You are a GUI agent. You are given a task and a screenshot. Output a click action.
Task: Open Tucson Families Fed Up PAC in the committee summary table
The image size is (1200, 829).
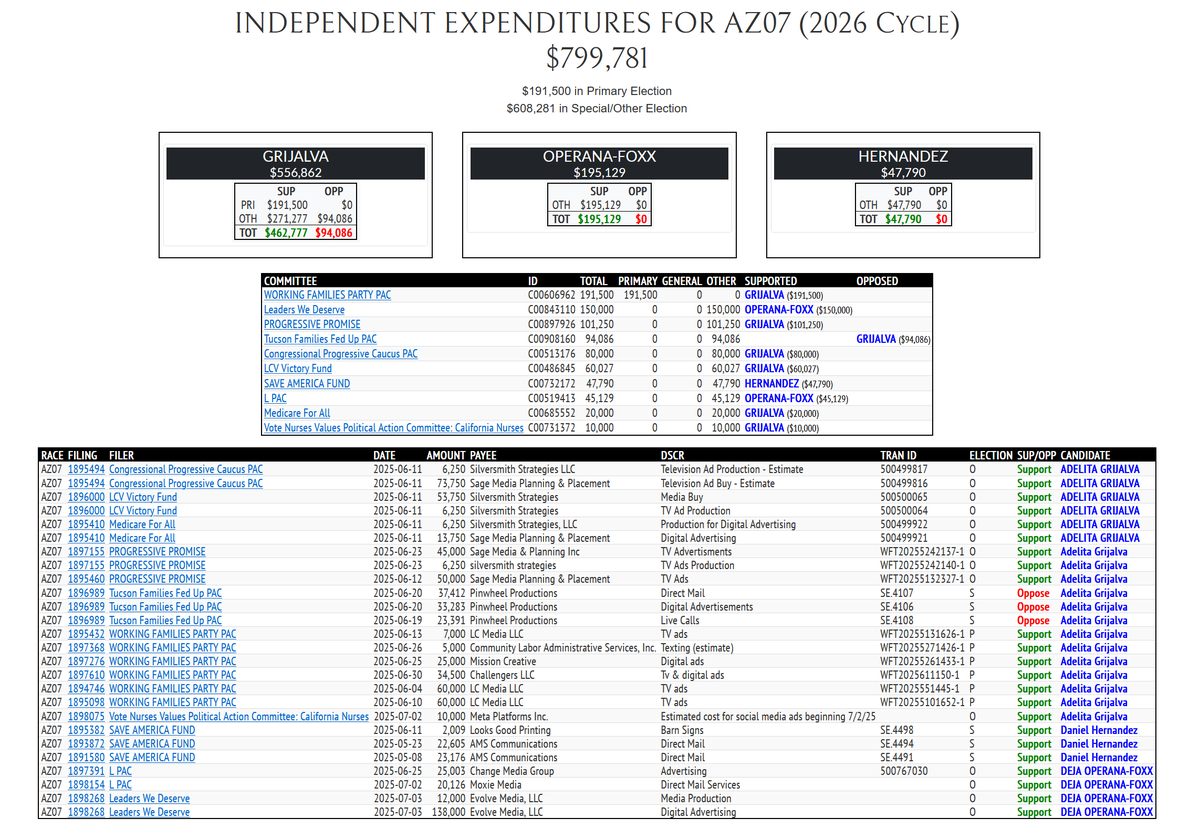pos(320,340)
